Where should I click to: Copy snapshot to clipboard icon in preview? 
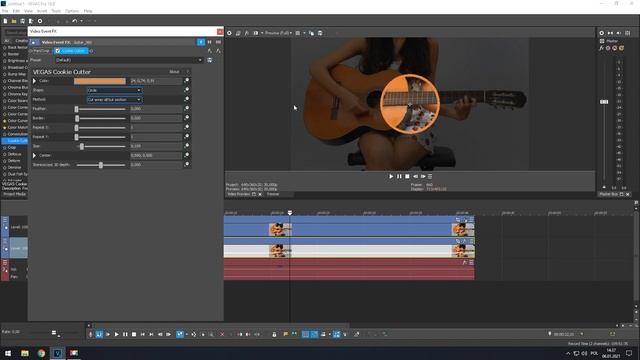(311, 33)
